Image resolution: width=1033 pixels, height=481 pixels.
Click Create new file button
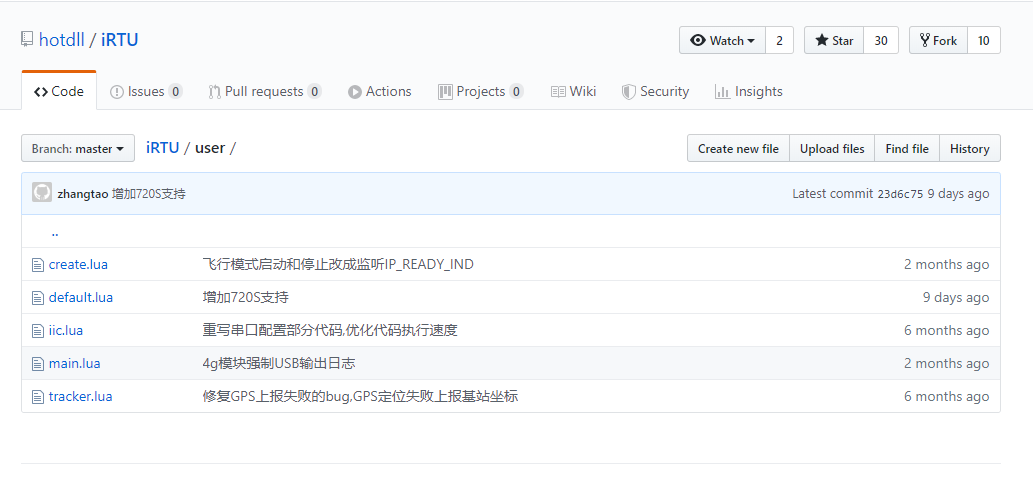point(739,148)
